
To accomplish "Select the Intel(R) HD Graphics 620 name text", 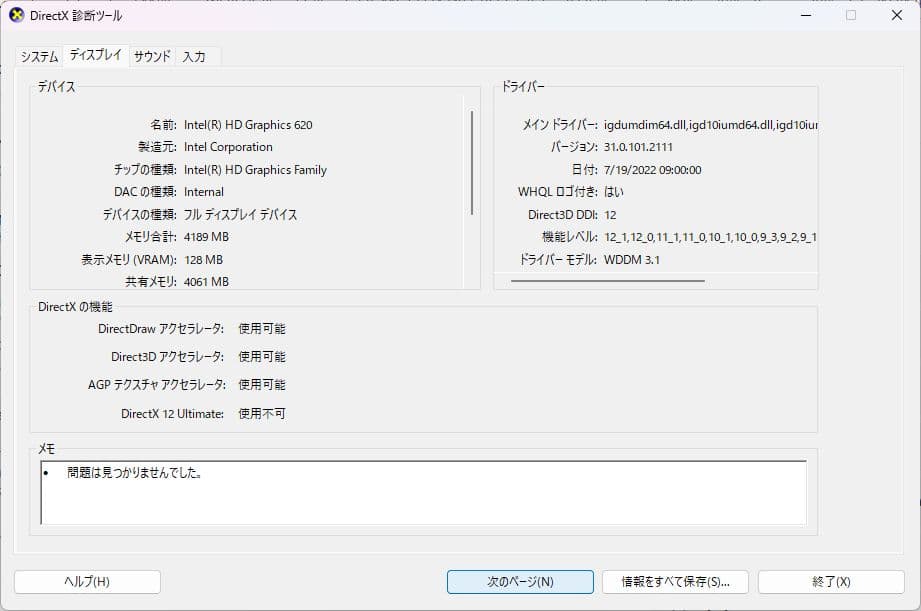I will (250, 124).
